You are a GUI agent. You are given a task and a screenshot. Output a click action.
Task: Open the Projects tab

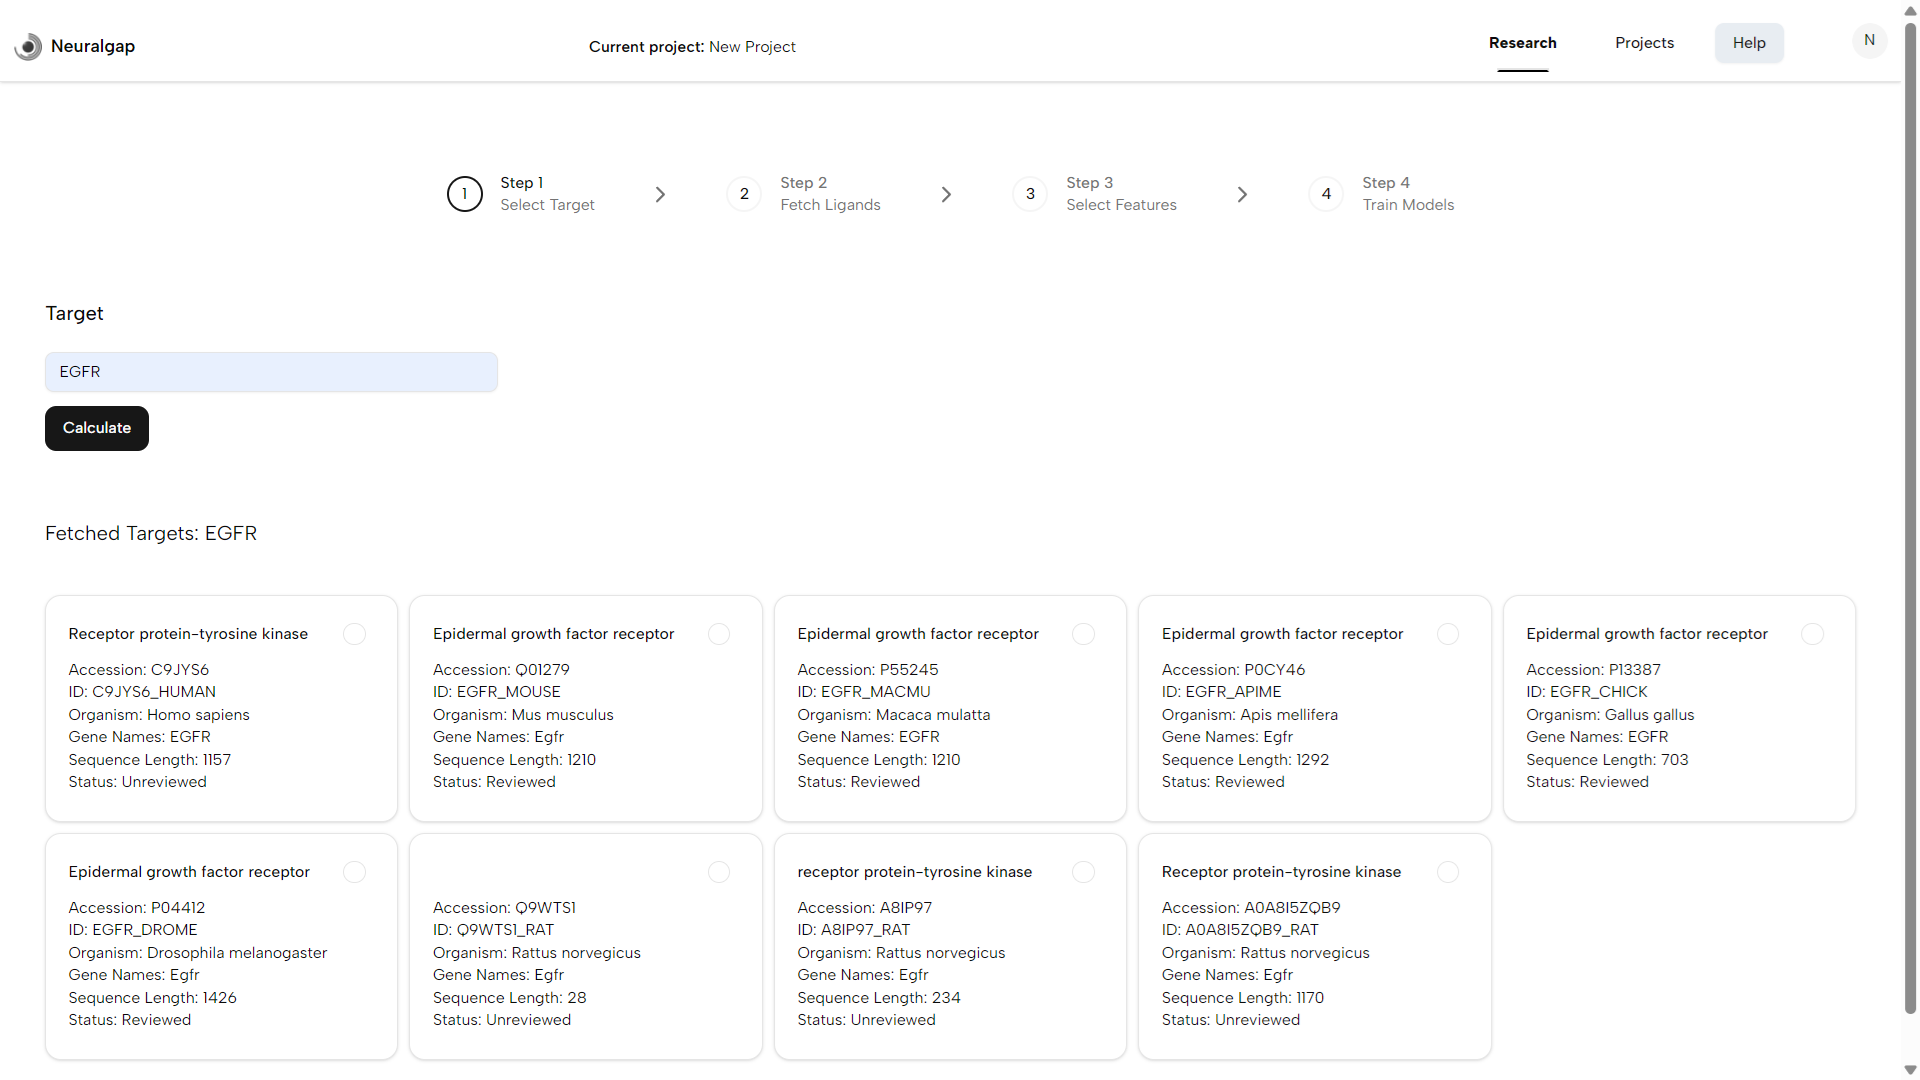(1644, 43)
